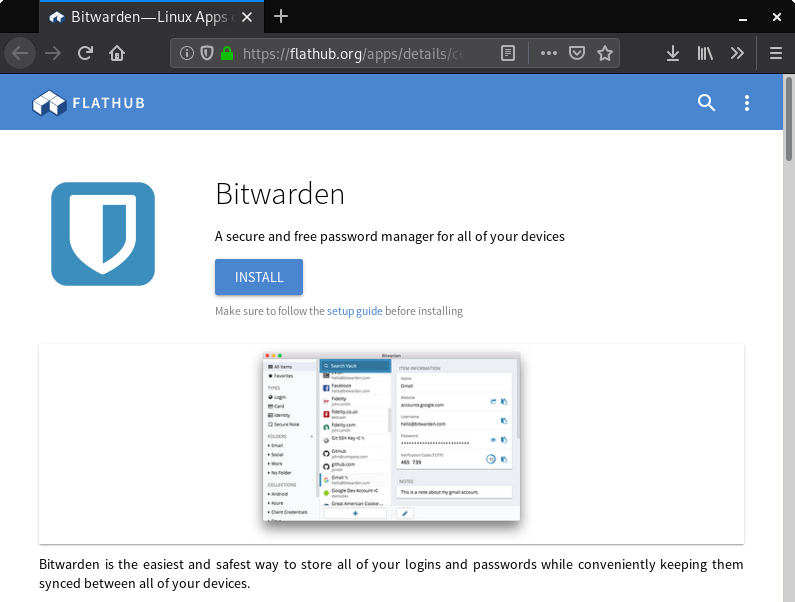Open the Flathub search icon
795x602 pixels.
pos(706,103)
